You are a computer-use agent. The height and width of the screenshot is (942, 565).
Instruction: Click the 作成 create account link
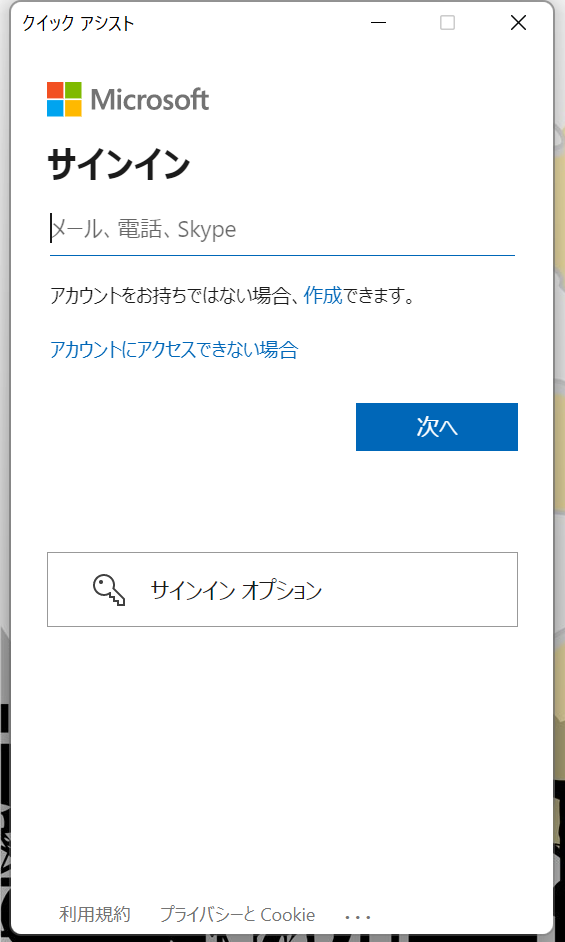click(323, 296)
